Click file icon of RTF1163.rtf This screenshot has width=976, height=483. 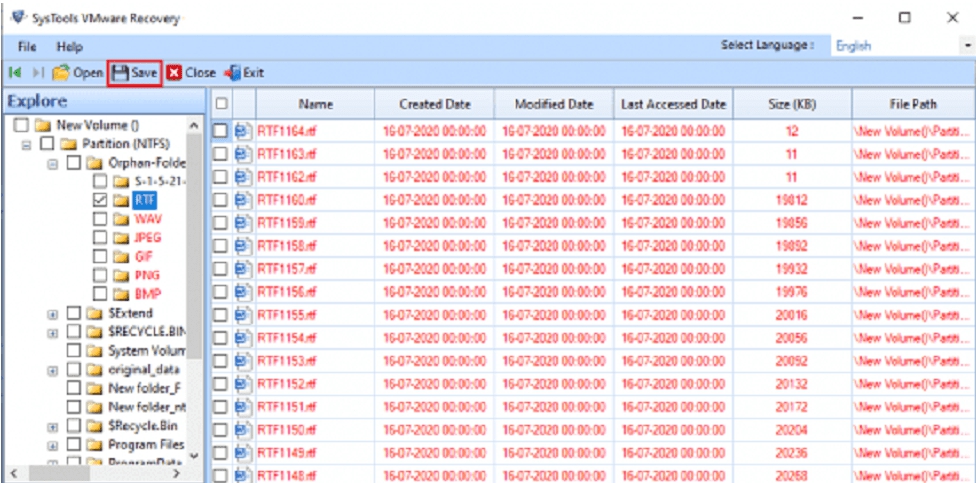[x=243, y=154]
